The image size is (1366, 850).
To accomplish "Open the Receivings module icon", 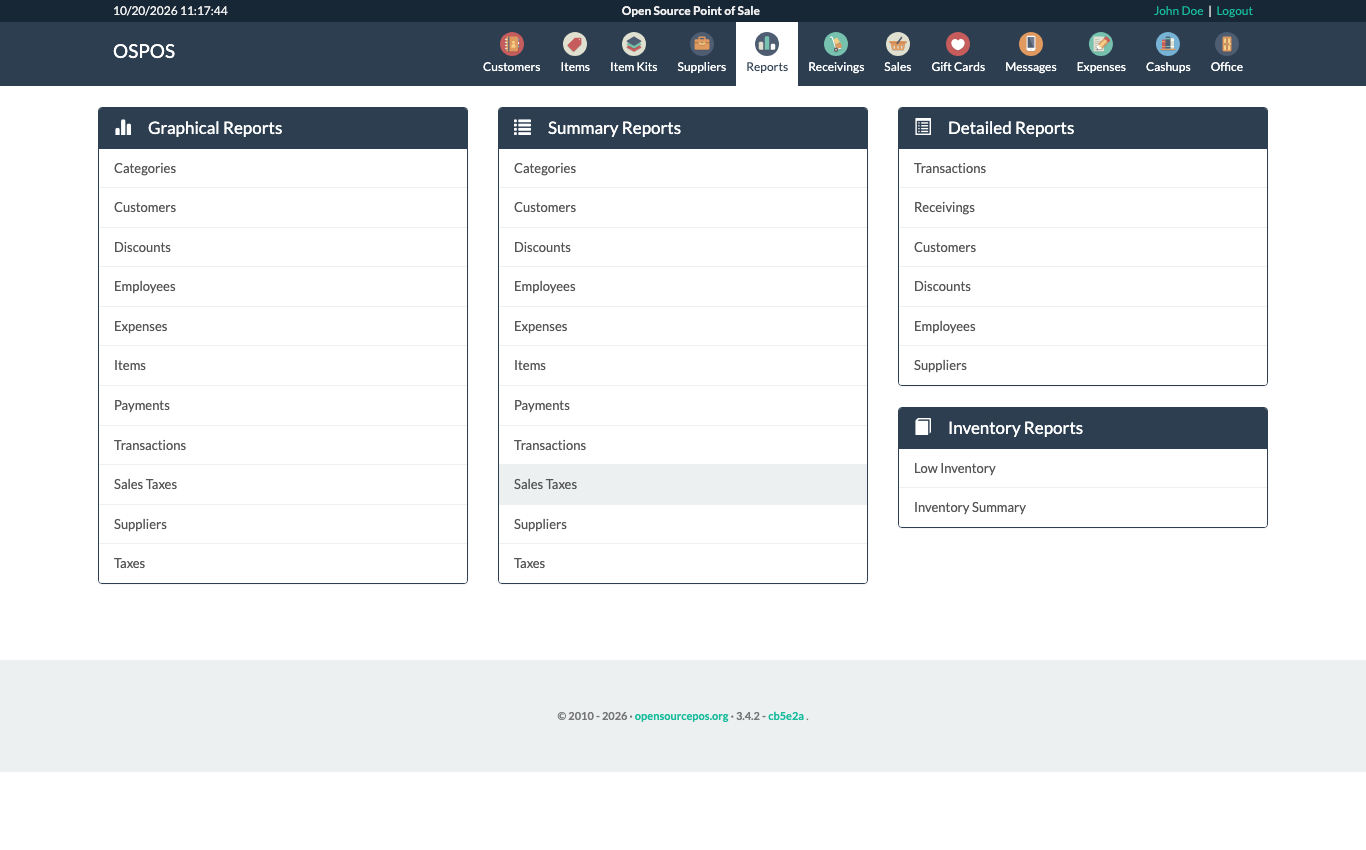I will coord(836,44).
